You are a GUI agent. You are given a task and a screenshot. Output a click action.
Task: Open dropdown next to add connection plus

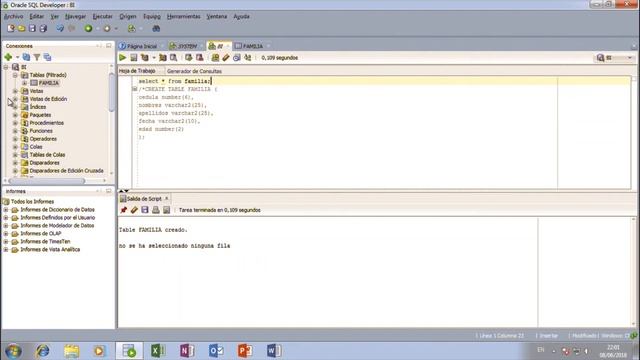click(17, 57)
